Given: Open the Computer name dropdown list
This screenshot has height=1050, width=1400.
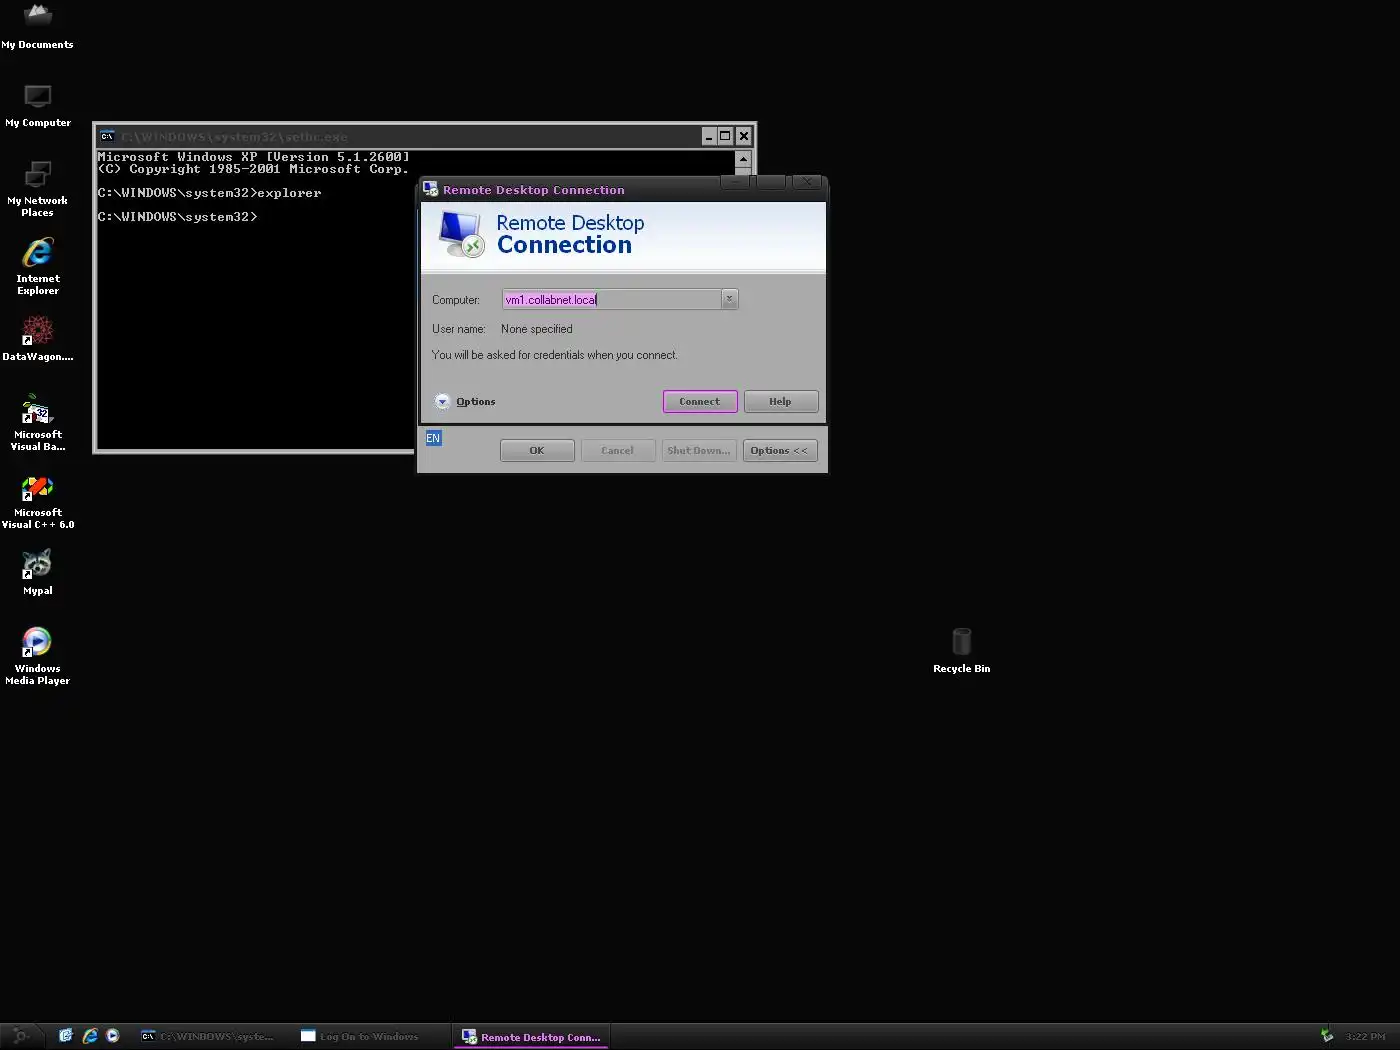Looking at the screenshot, I should click(x=729, y=299).
